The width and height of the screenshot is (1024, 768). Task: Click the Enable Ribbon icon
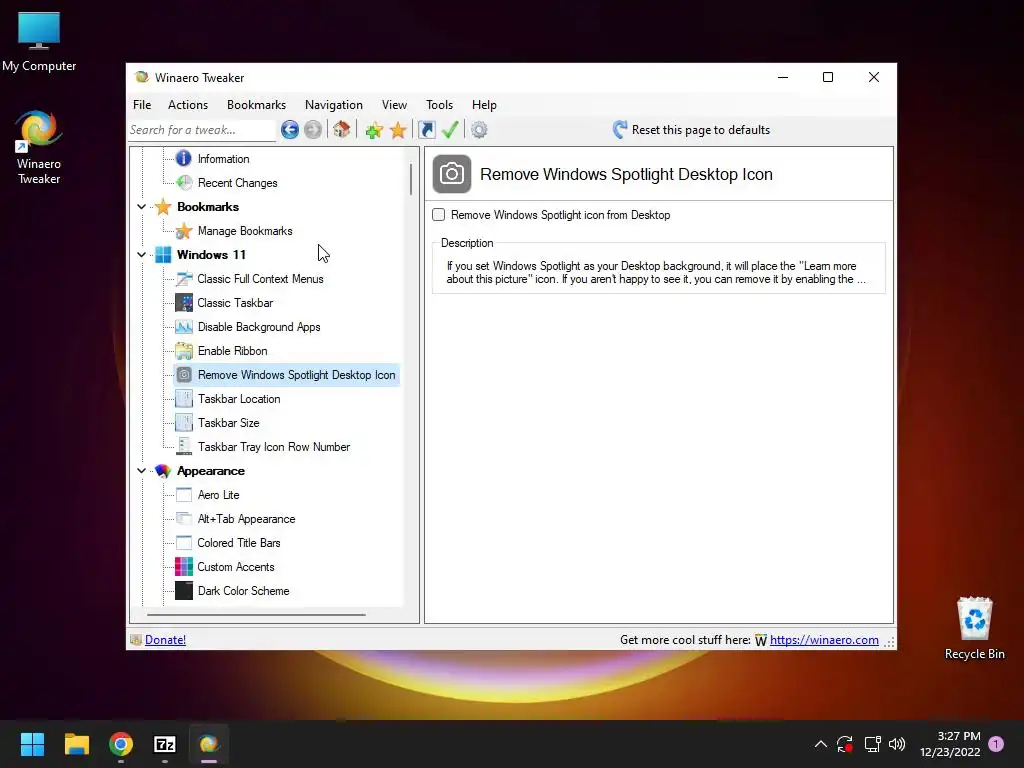click(184, 351)
